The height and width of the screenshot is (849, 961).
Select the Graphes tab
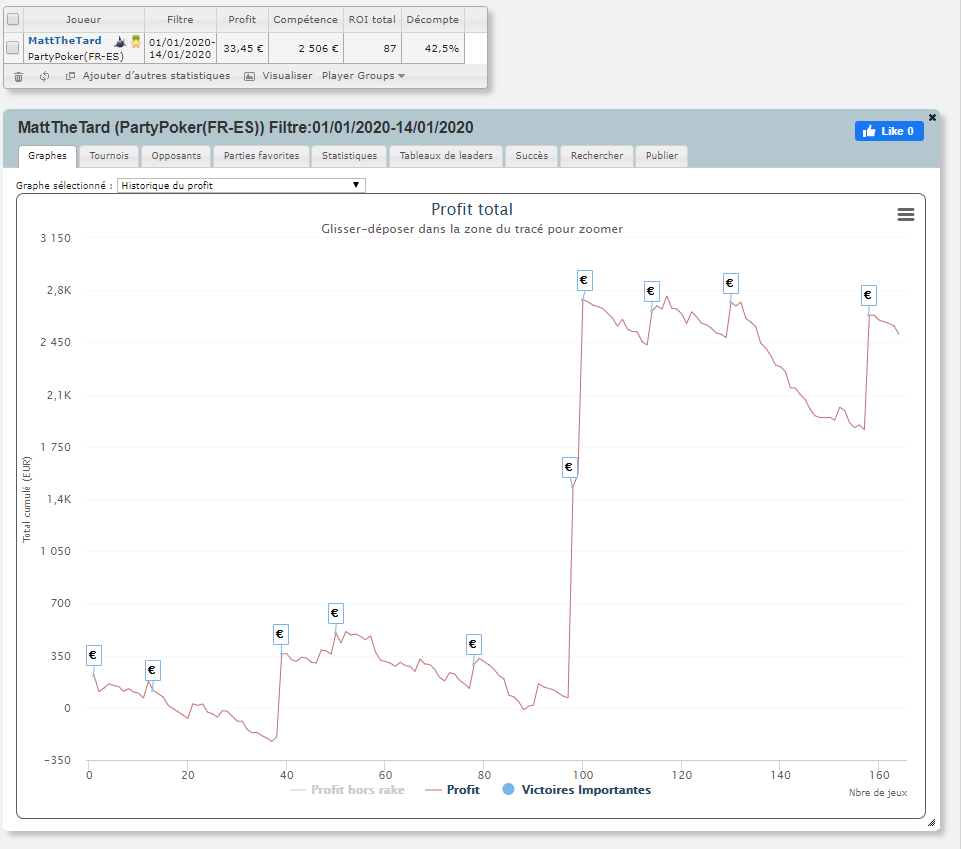[47, 156]
